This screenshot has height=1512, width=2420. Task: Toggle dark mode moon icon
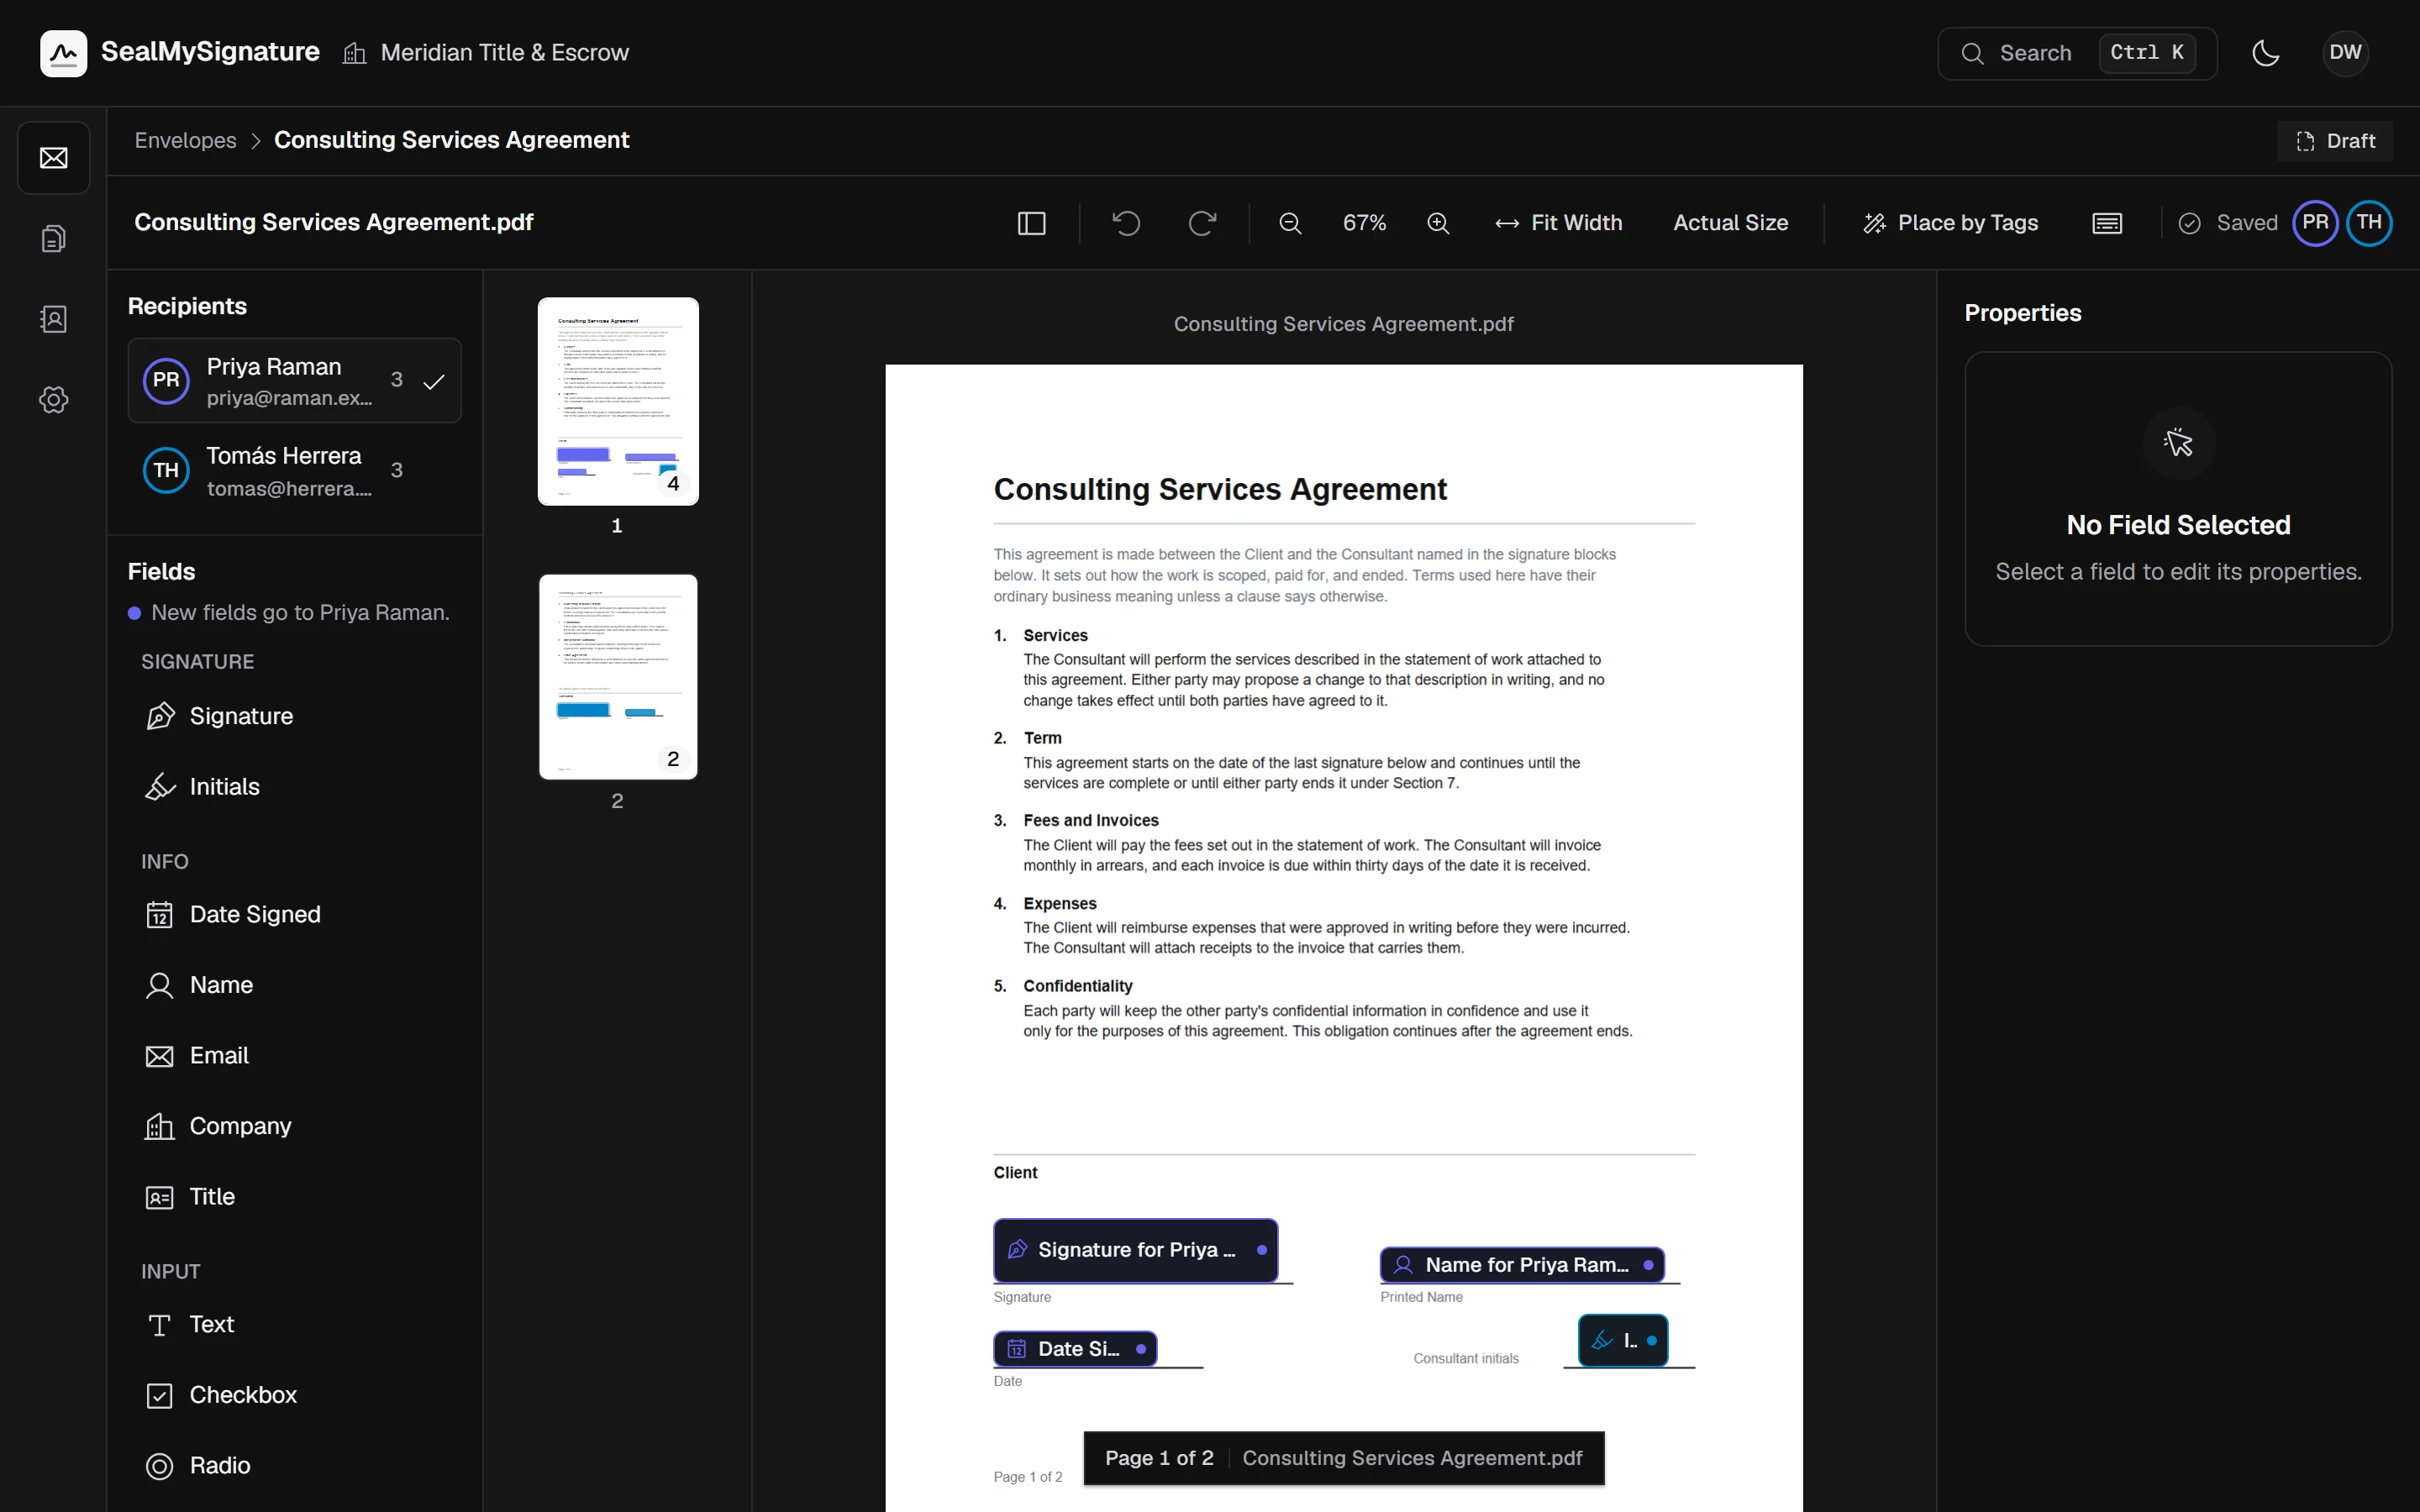coord(2266,53)
